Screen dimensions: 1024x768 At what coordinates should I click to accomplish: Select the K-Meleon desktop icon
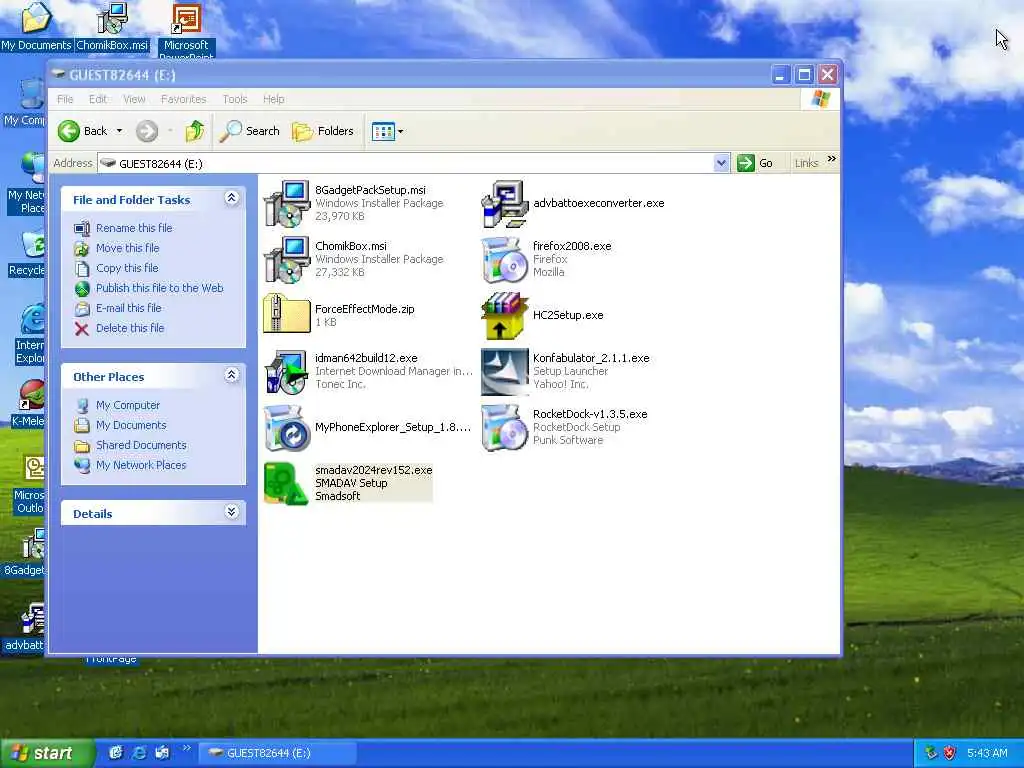click(27, 403)
